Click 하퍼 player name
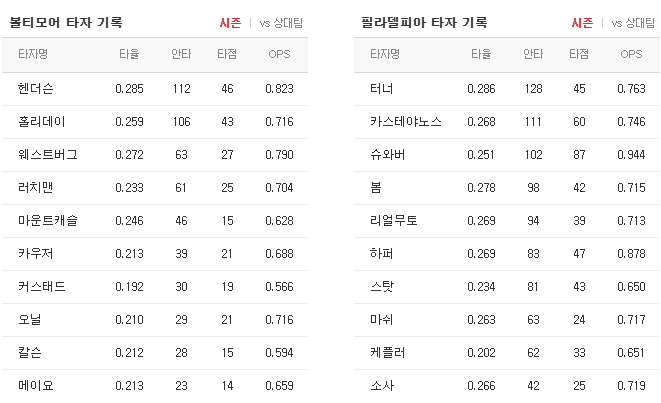Image resolution: width=661 pixels, height=403 pixels. pos(382,254)
